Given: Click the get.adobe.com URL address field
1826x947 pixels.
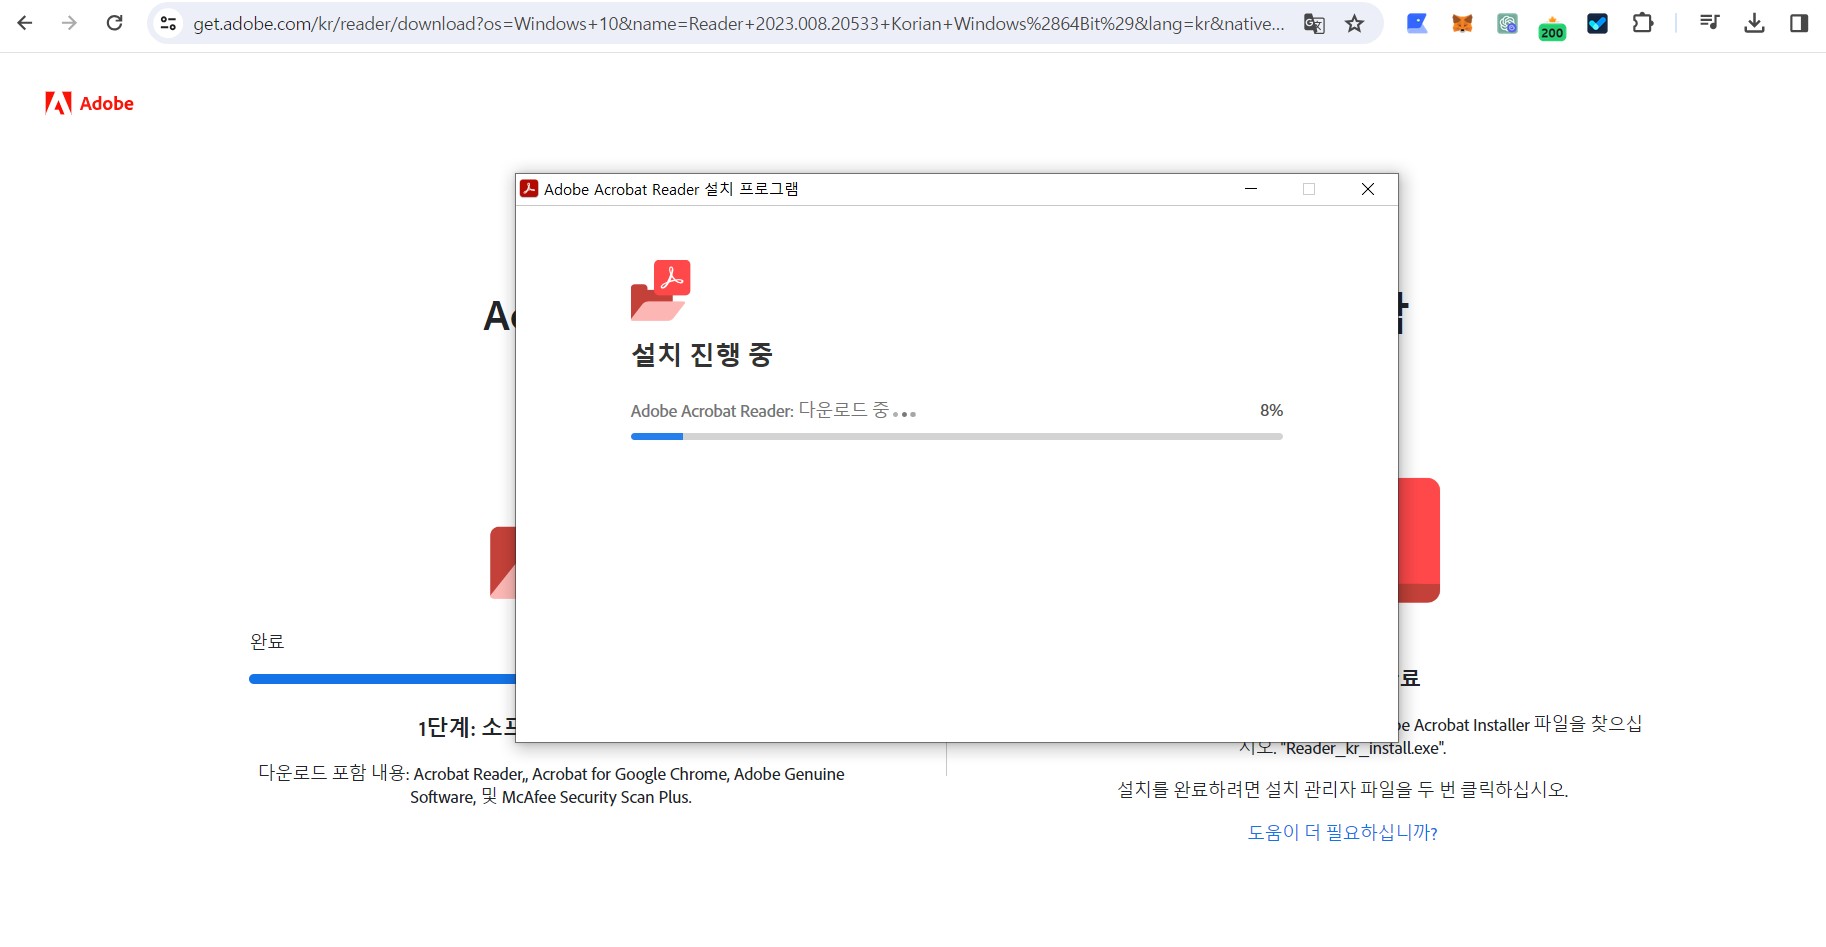Looking at the screenshot, I should 738,23.
